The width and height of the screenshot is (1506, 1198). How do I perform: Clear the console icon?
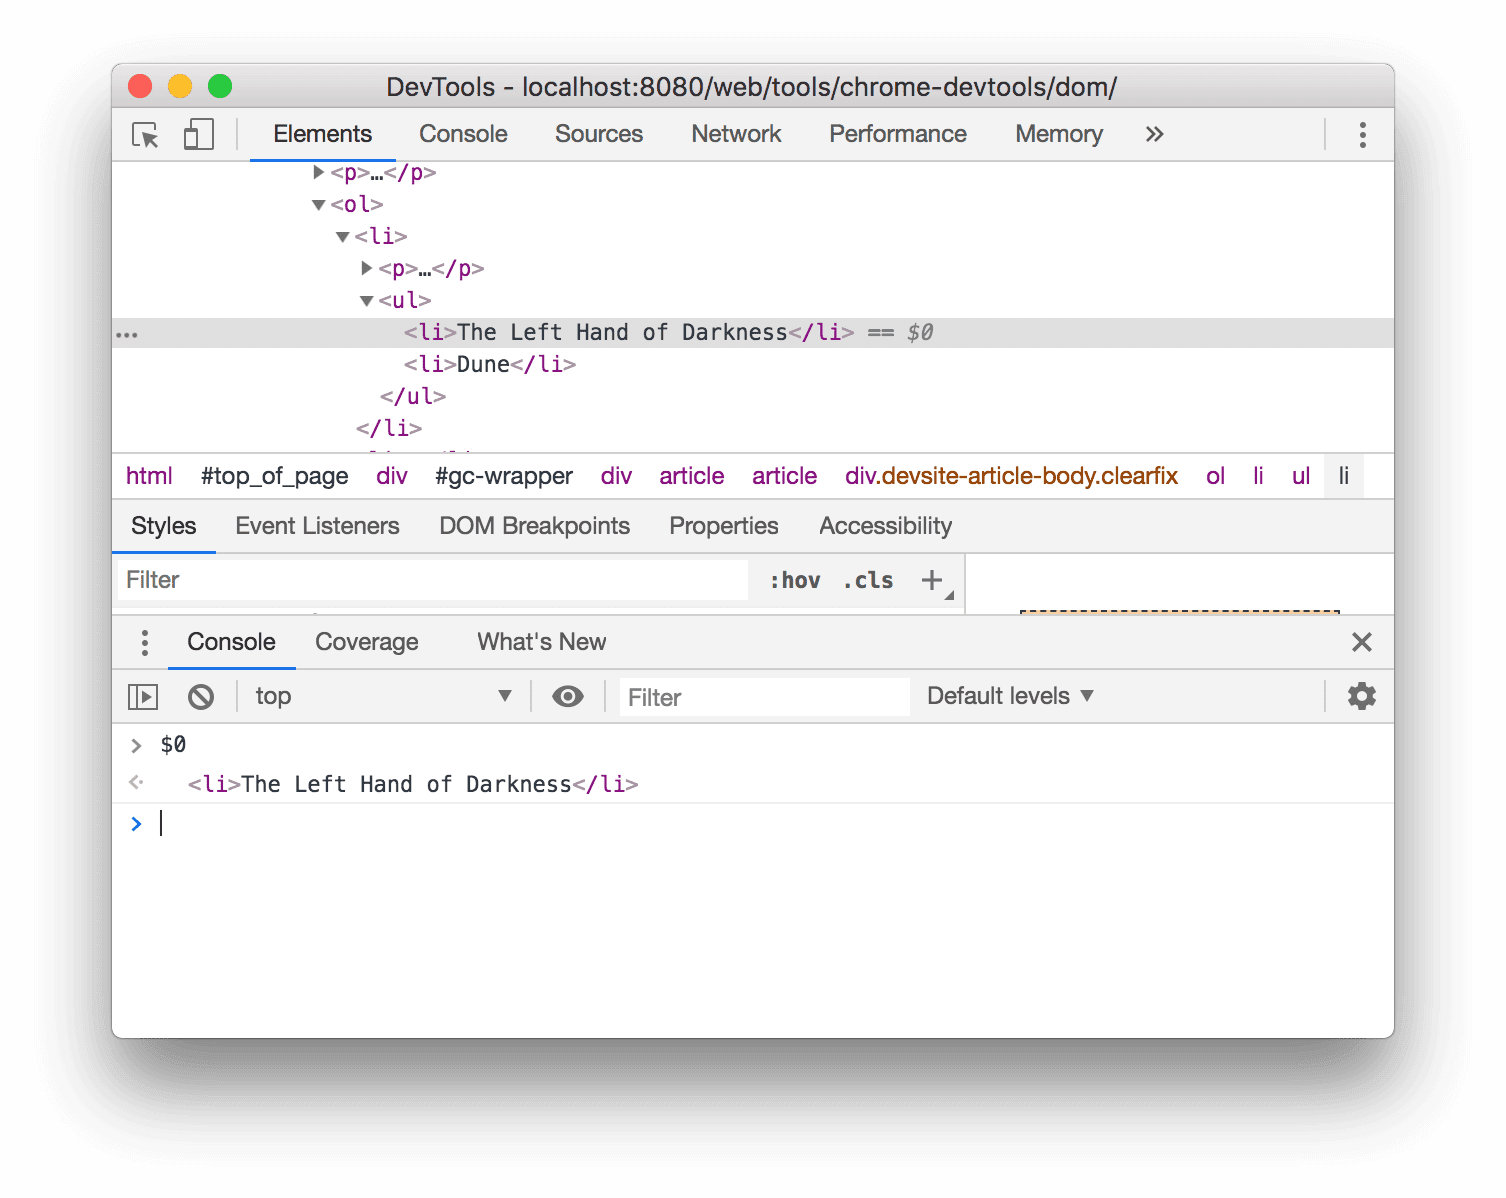(x=201, y=697)
